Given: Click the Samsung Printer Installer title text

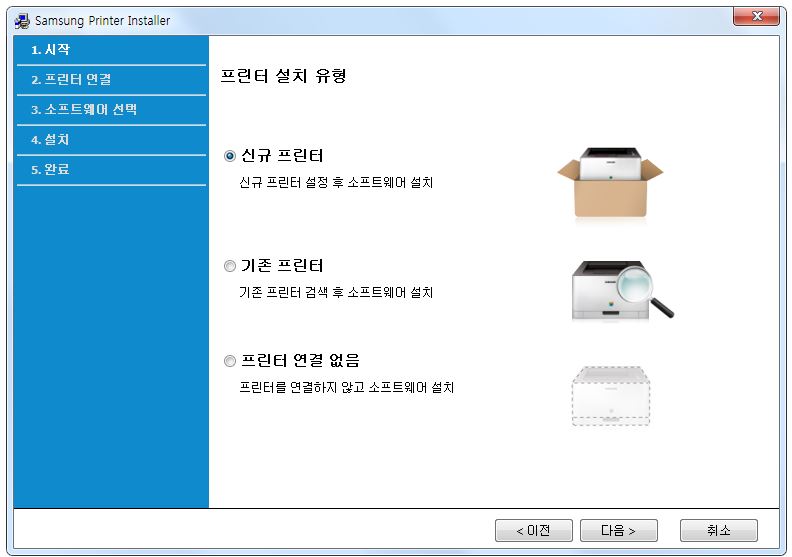Looking at the screenshot, I should tap(103, 21).
